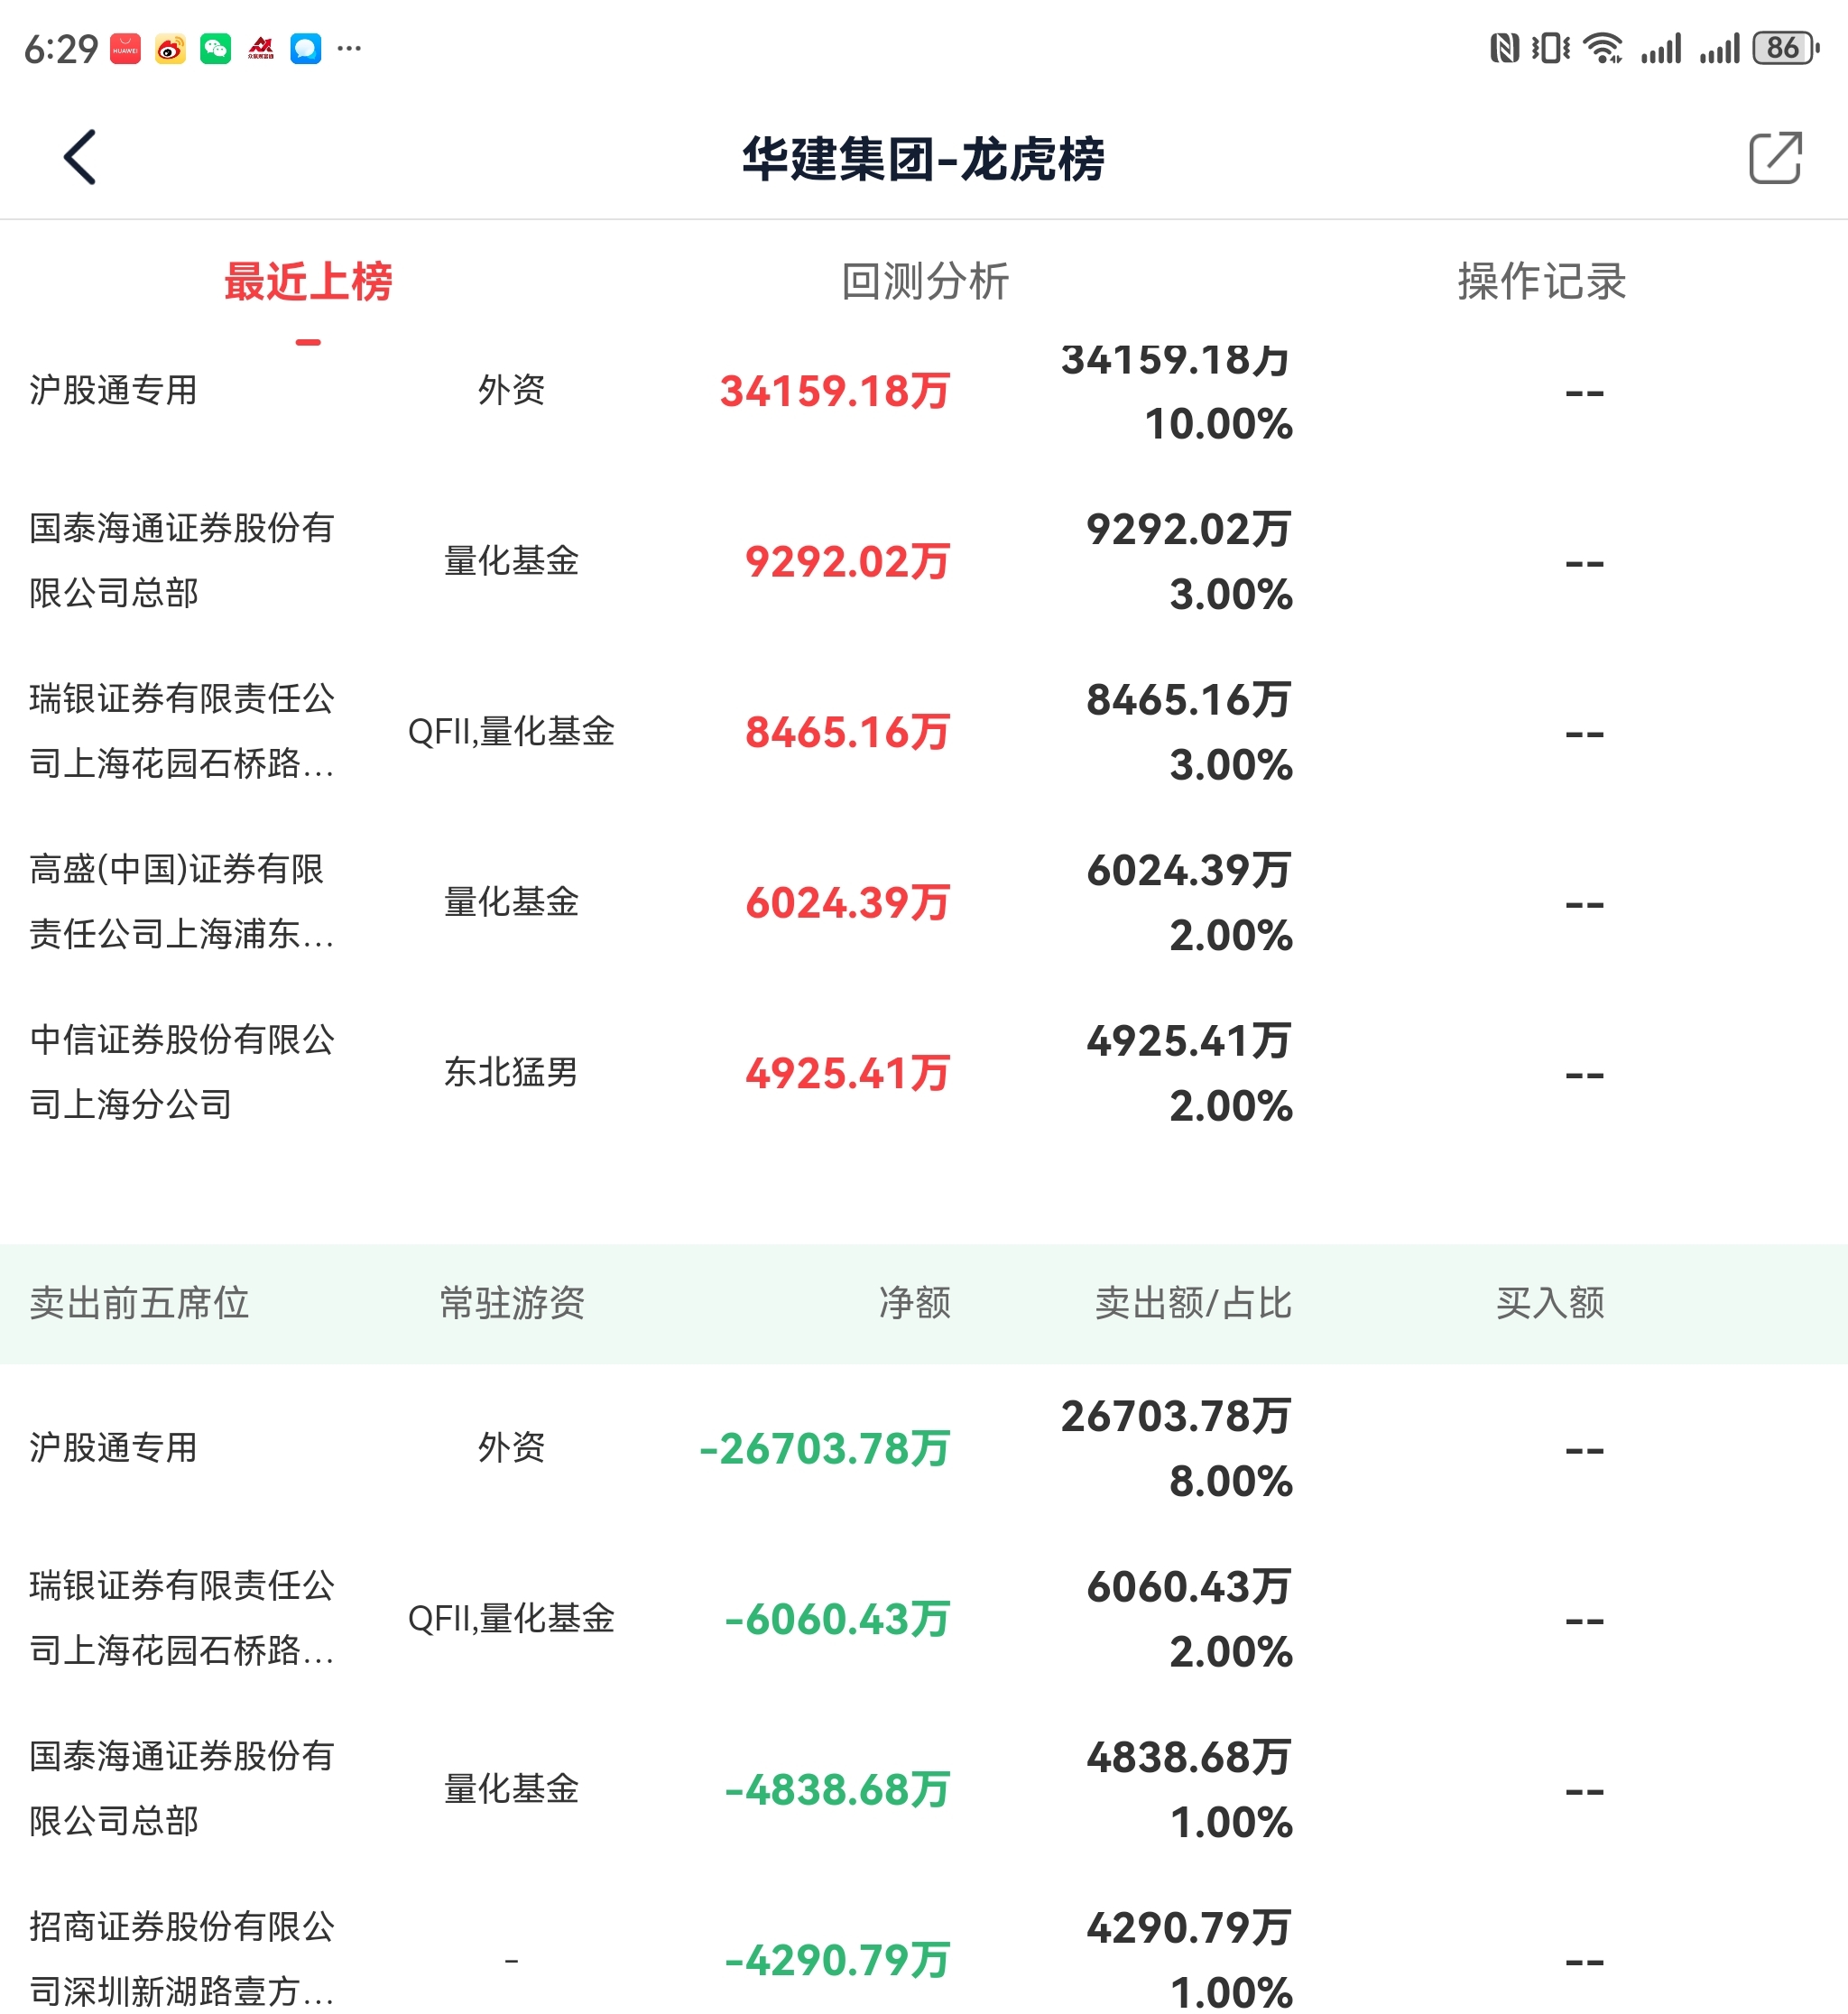The width and height of the screenshot is (1848, 2014).
Task: Tap the Weibo notification icon
Action: [x=170, y=48]
